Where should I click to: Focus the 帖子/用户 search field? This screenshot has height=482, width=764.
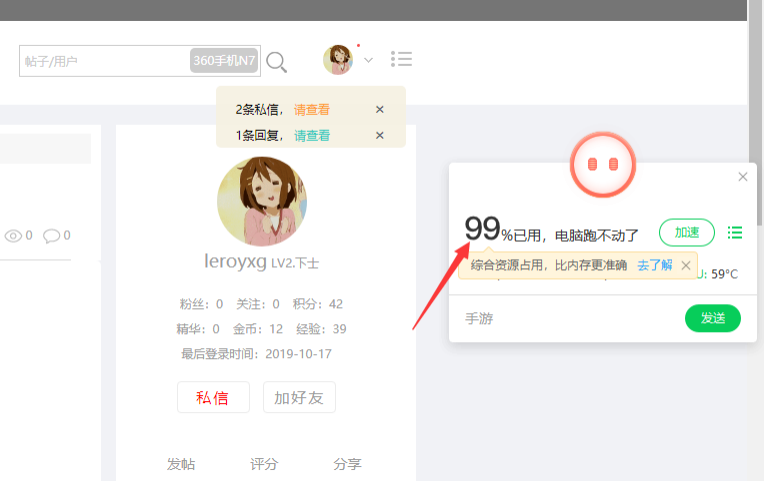click(x=104, y=61)
